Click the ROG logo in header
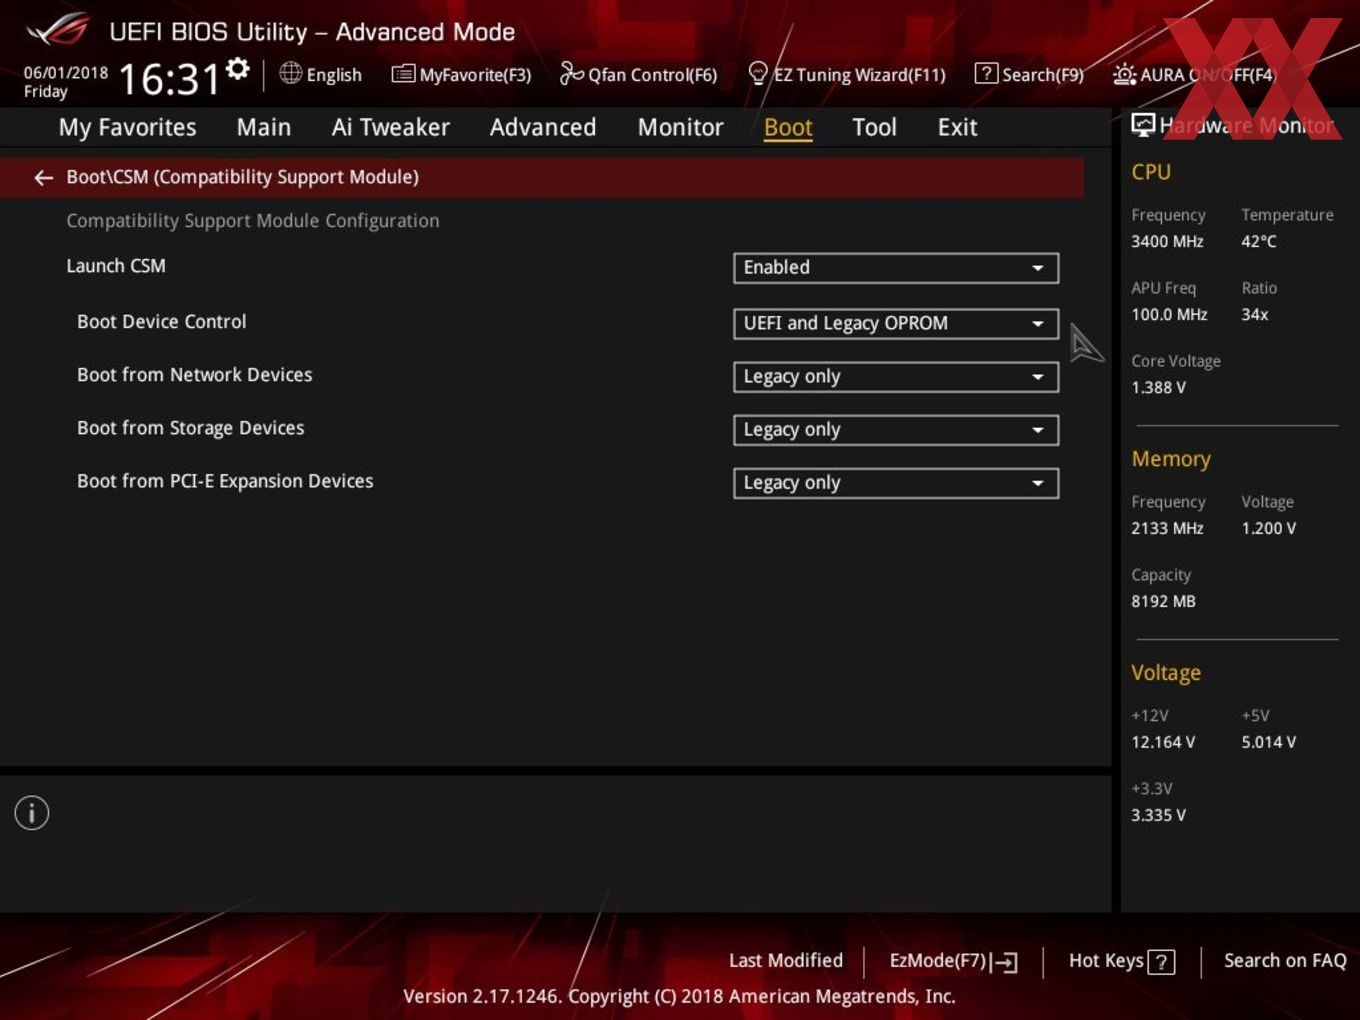This screenshot has width=1360, height=1020. (x=58, y=30)
